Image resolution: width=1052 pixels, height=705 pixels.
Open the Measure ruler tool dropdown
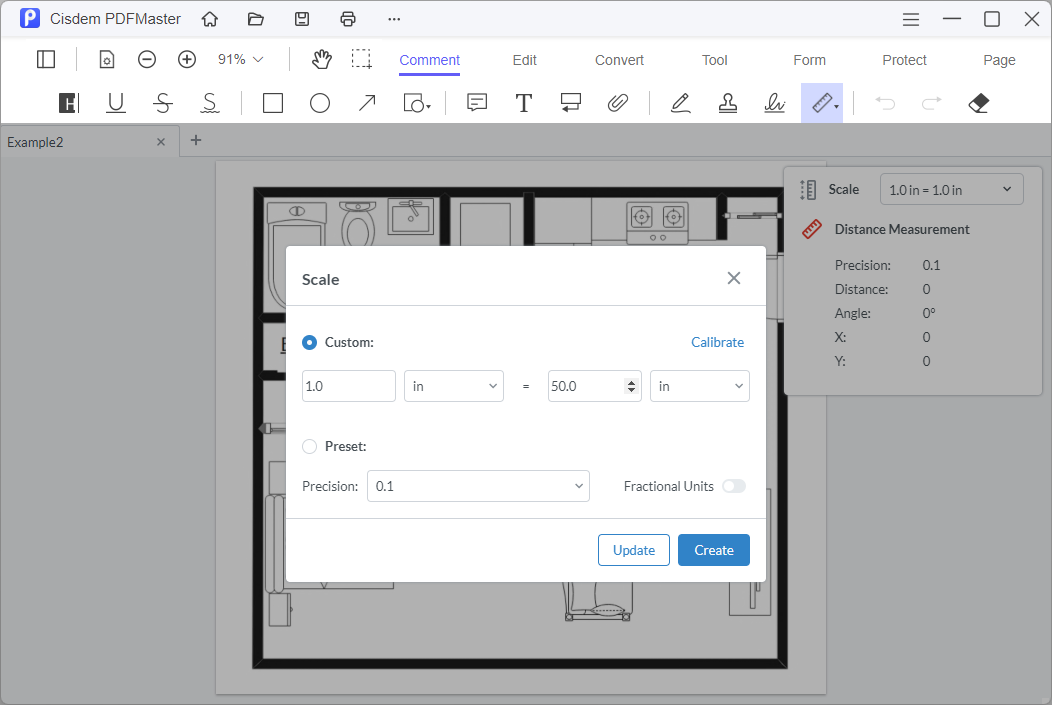[x=823, y=103]
